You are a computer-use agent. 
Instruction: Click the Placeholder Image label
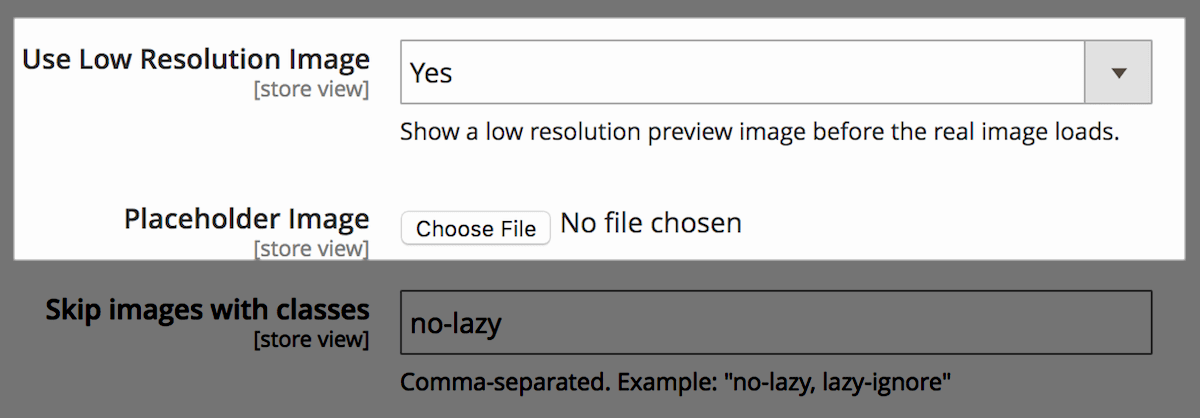tap(247, 219)
